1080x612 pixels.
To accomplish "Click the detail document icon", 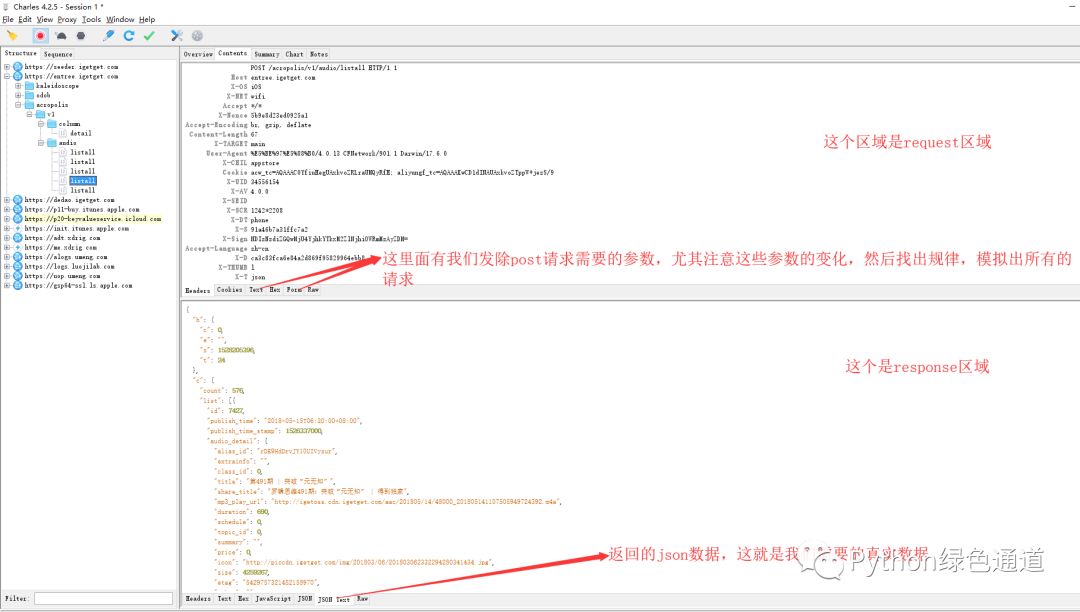I will tap(63, 134).
